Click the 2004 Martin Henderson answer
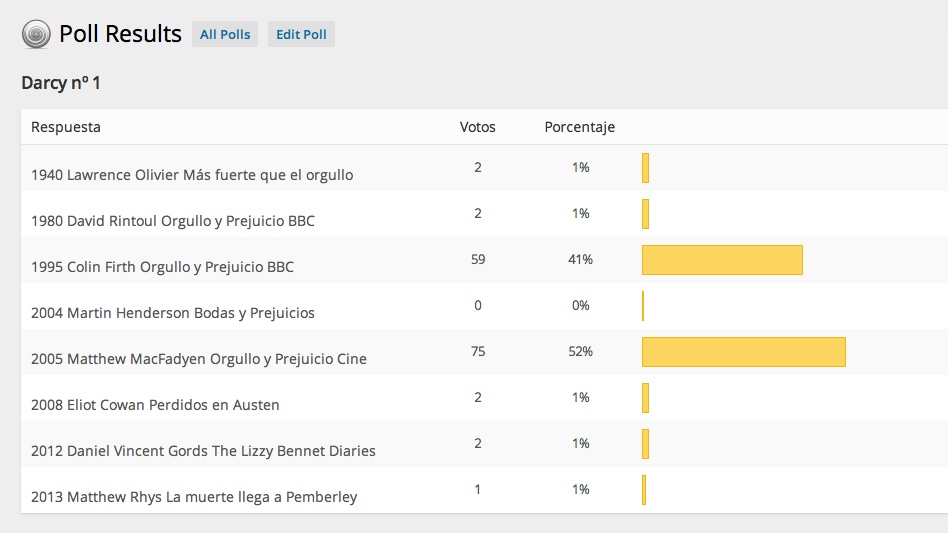Viewport: 948px width, 533px height. (x=173, y=313)
